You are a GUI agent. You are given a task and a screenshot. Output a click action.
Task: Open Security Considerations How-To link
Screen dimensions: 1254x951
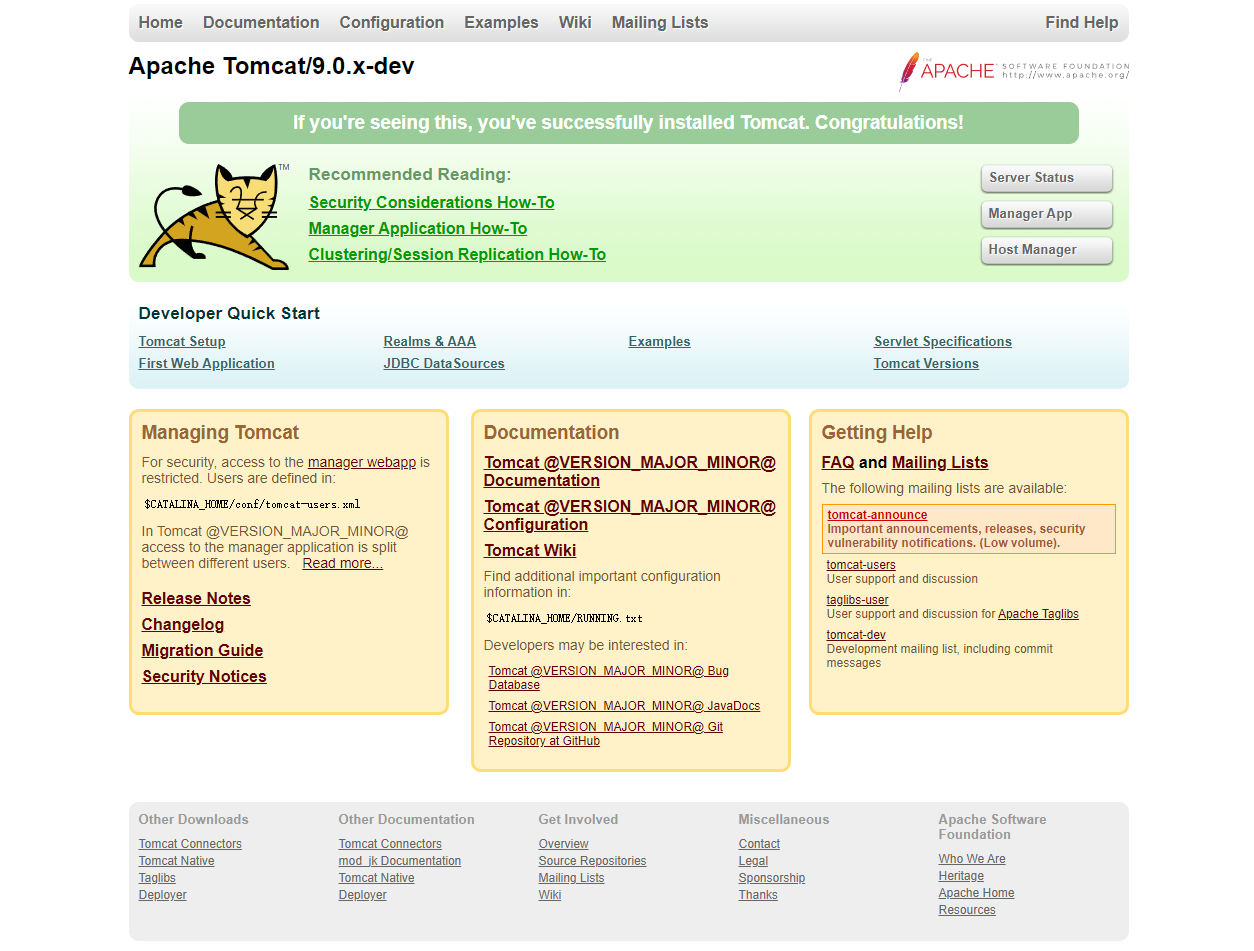[431, 202]
